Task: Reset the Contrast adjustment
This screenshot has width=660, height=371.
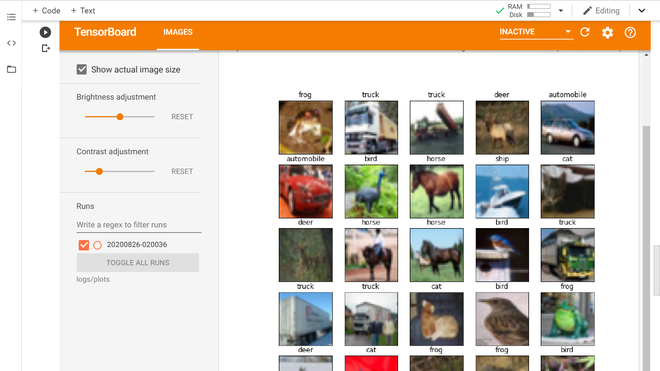Action: tap(182, 171)
